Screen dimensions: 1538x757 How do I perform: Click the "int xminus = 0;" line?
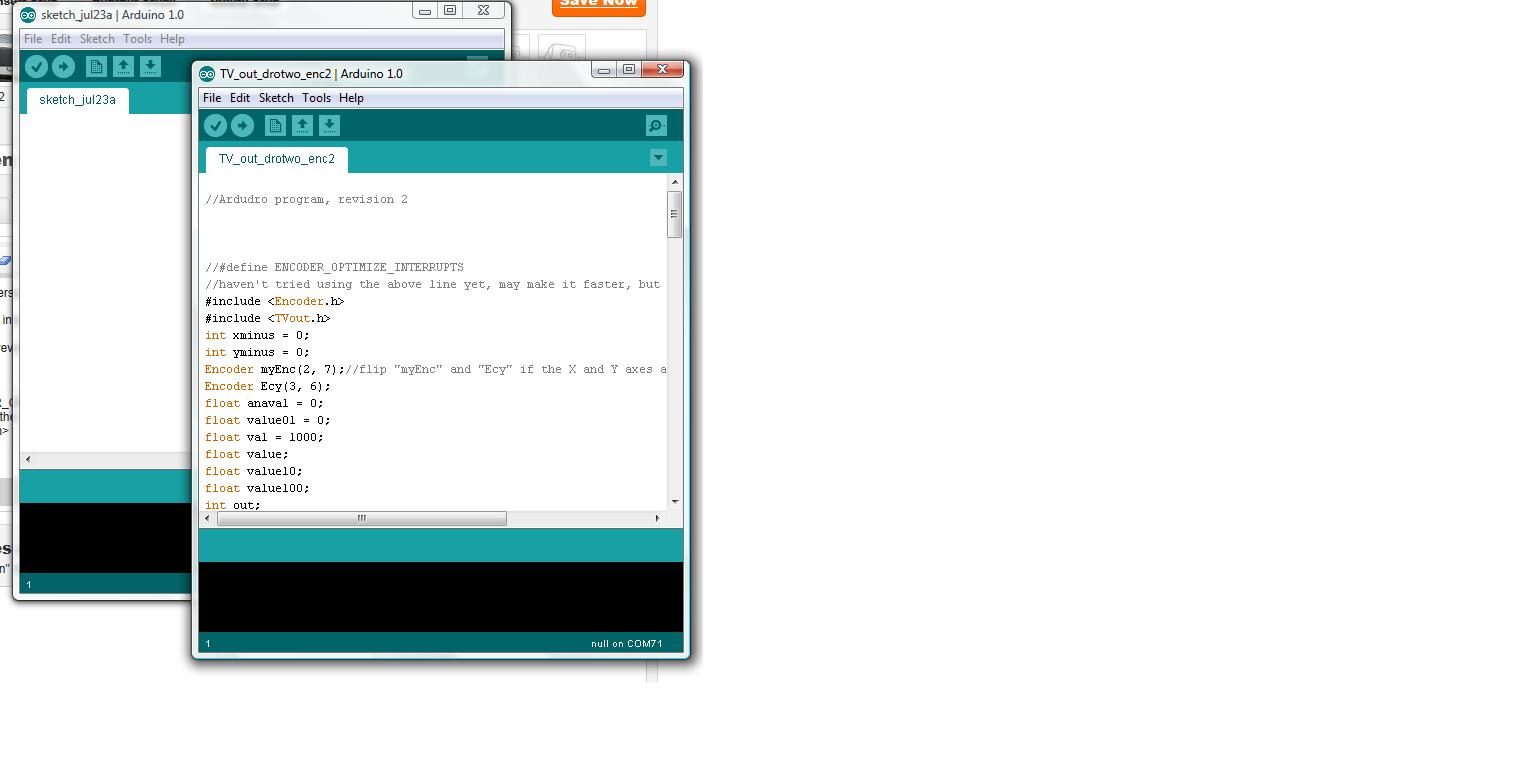[x=257, y=335]
